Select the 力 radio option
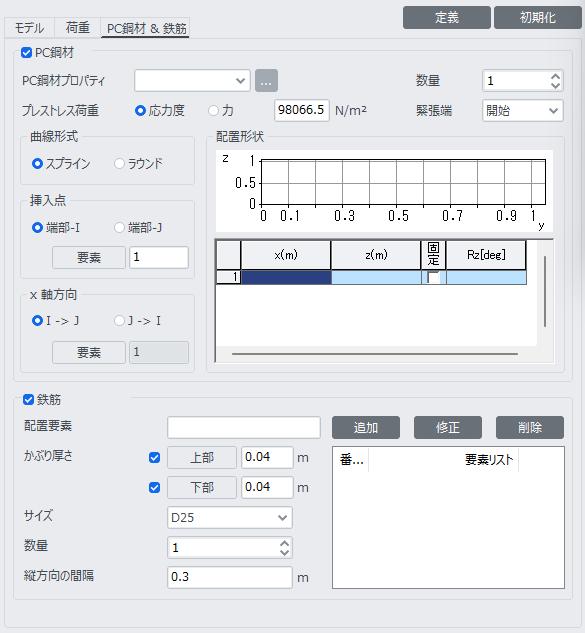585x633 pixels. coord(213,111)
